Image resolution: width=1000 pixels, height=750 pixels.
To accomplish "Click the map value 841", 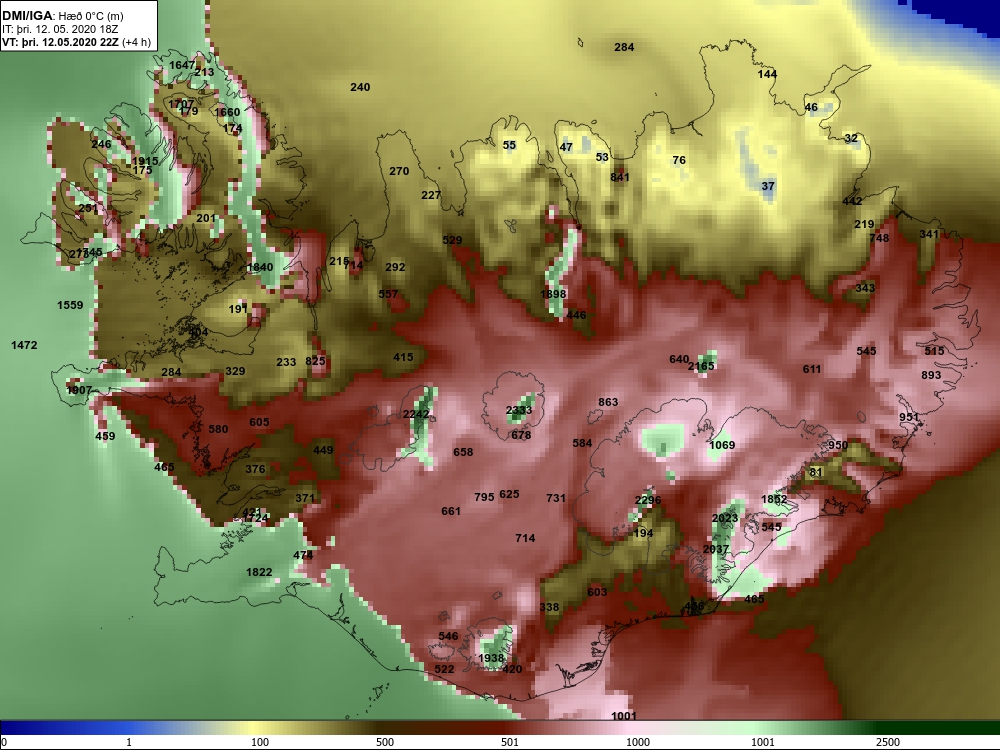I will (620, 177).
